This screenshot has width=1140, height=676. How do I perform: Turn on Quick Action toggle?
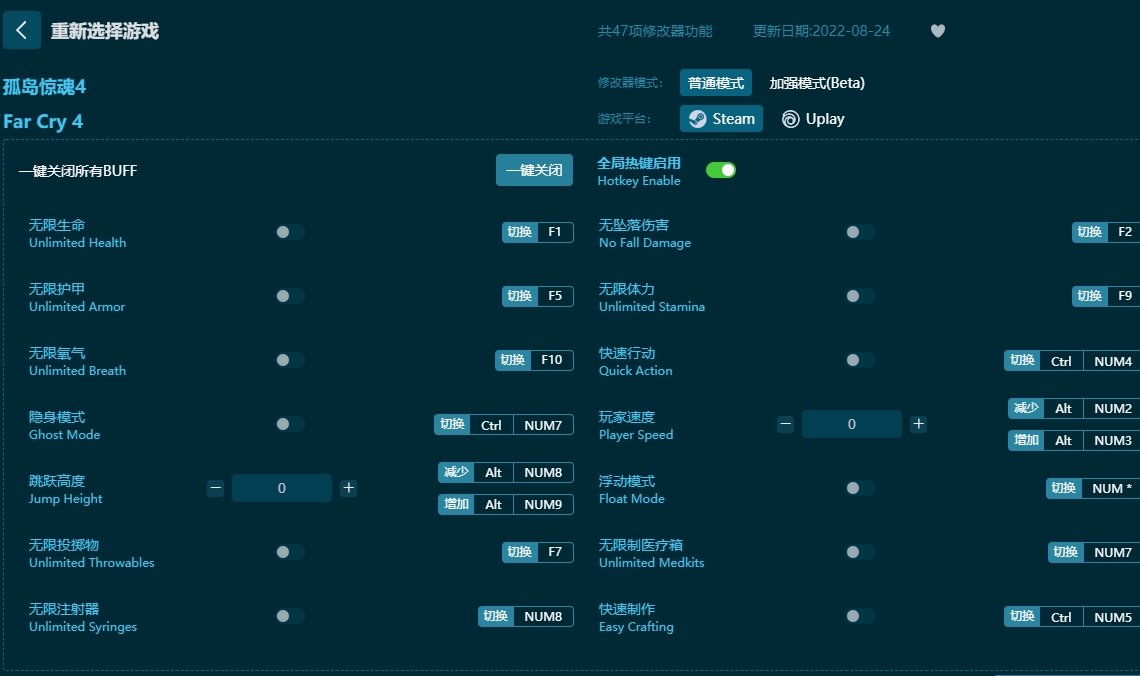click(859, 360)
